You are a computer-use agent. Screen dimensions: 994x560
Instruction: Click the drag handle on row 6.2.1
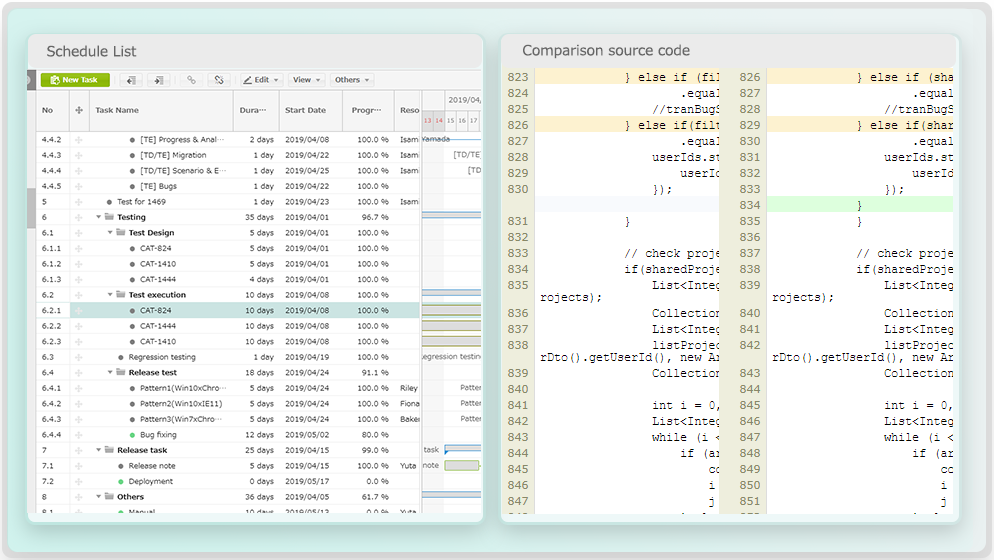click(79, 311)
